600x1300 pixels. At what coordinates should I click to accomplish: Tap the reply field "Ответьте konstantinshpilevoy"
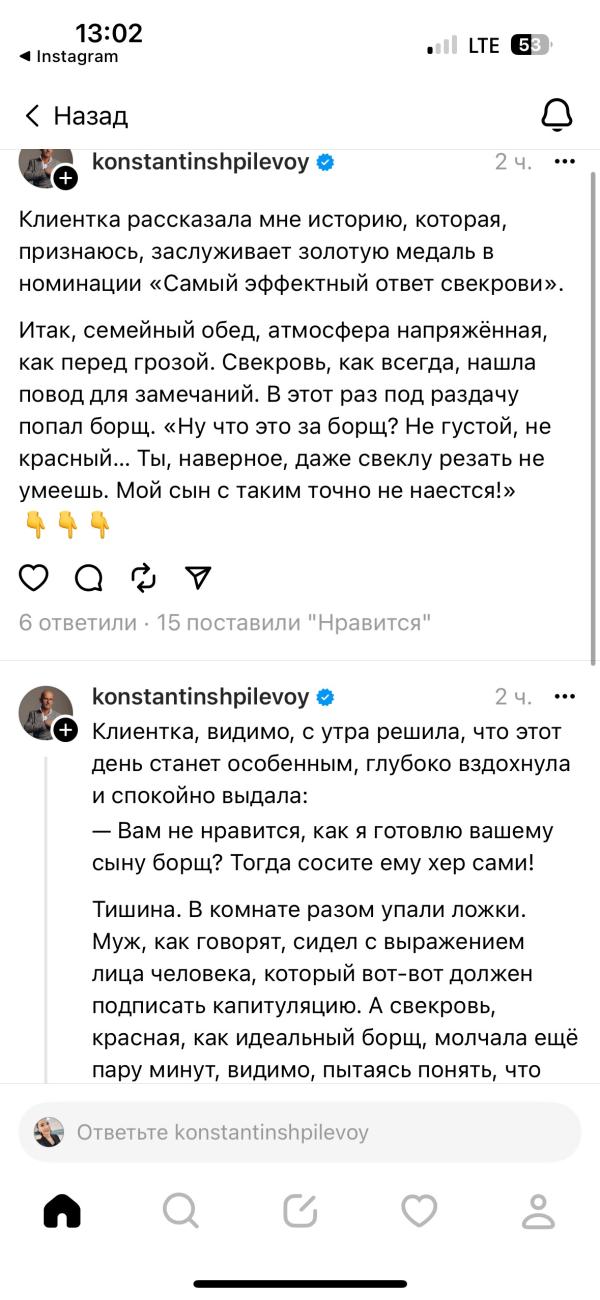pyautogui.click(x=300, y=1132)
